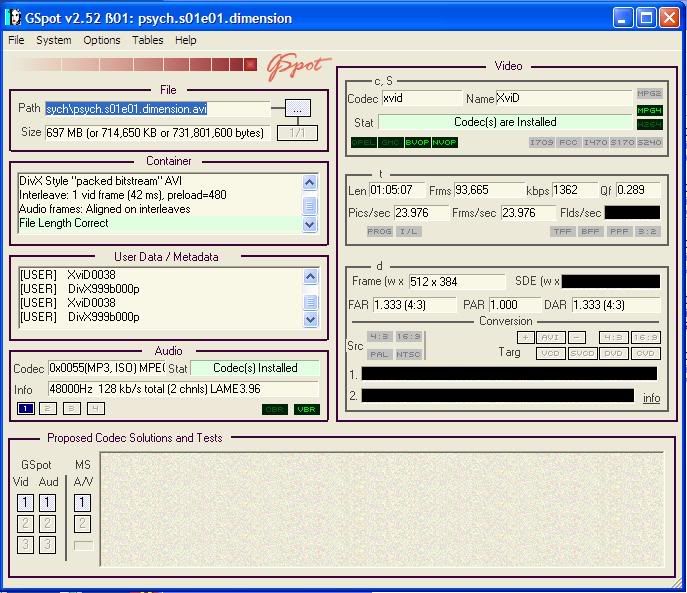Click the 1/1 file counter button

[x=297, y=133]
